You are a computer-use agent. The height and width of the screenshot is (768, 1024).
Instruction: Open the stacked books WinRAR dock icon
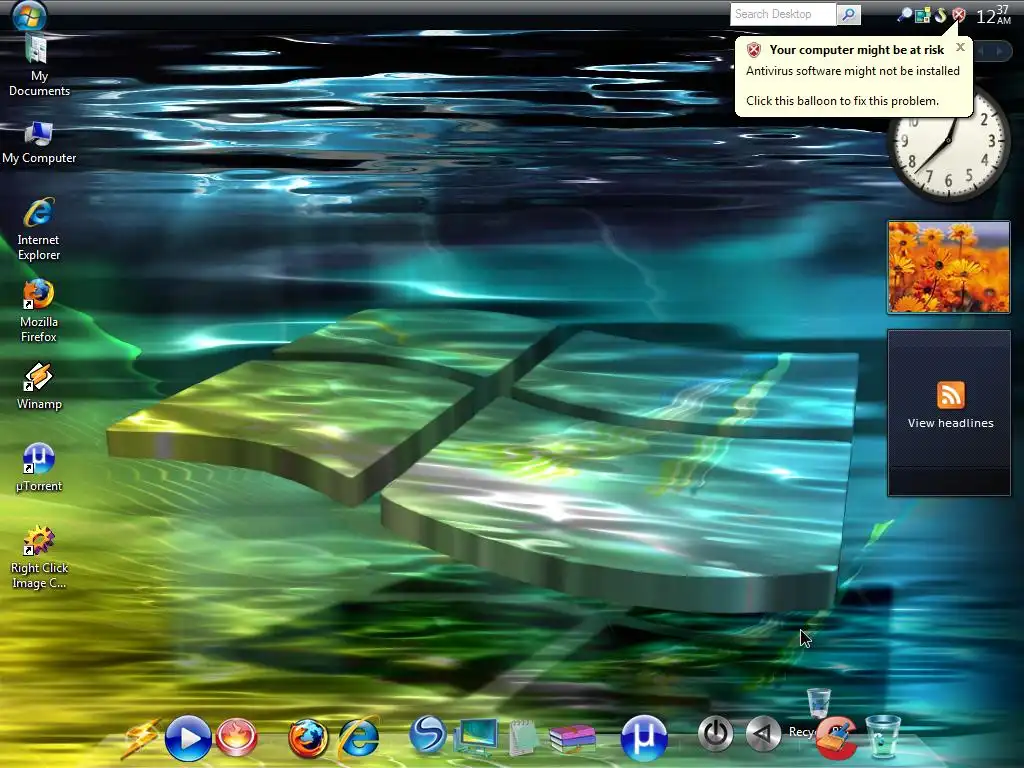click(x=572, y=738)
